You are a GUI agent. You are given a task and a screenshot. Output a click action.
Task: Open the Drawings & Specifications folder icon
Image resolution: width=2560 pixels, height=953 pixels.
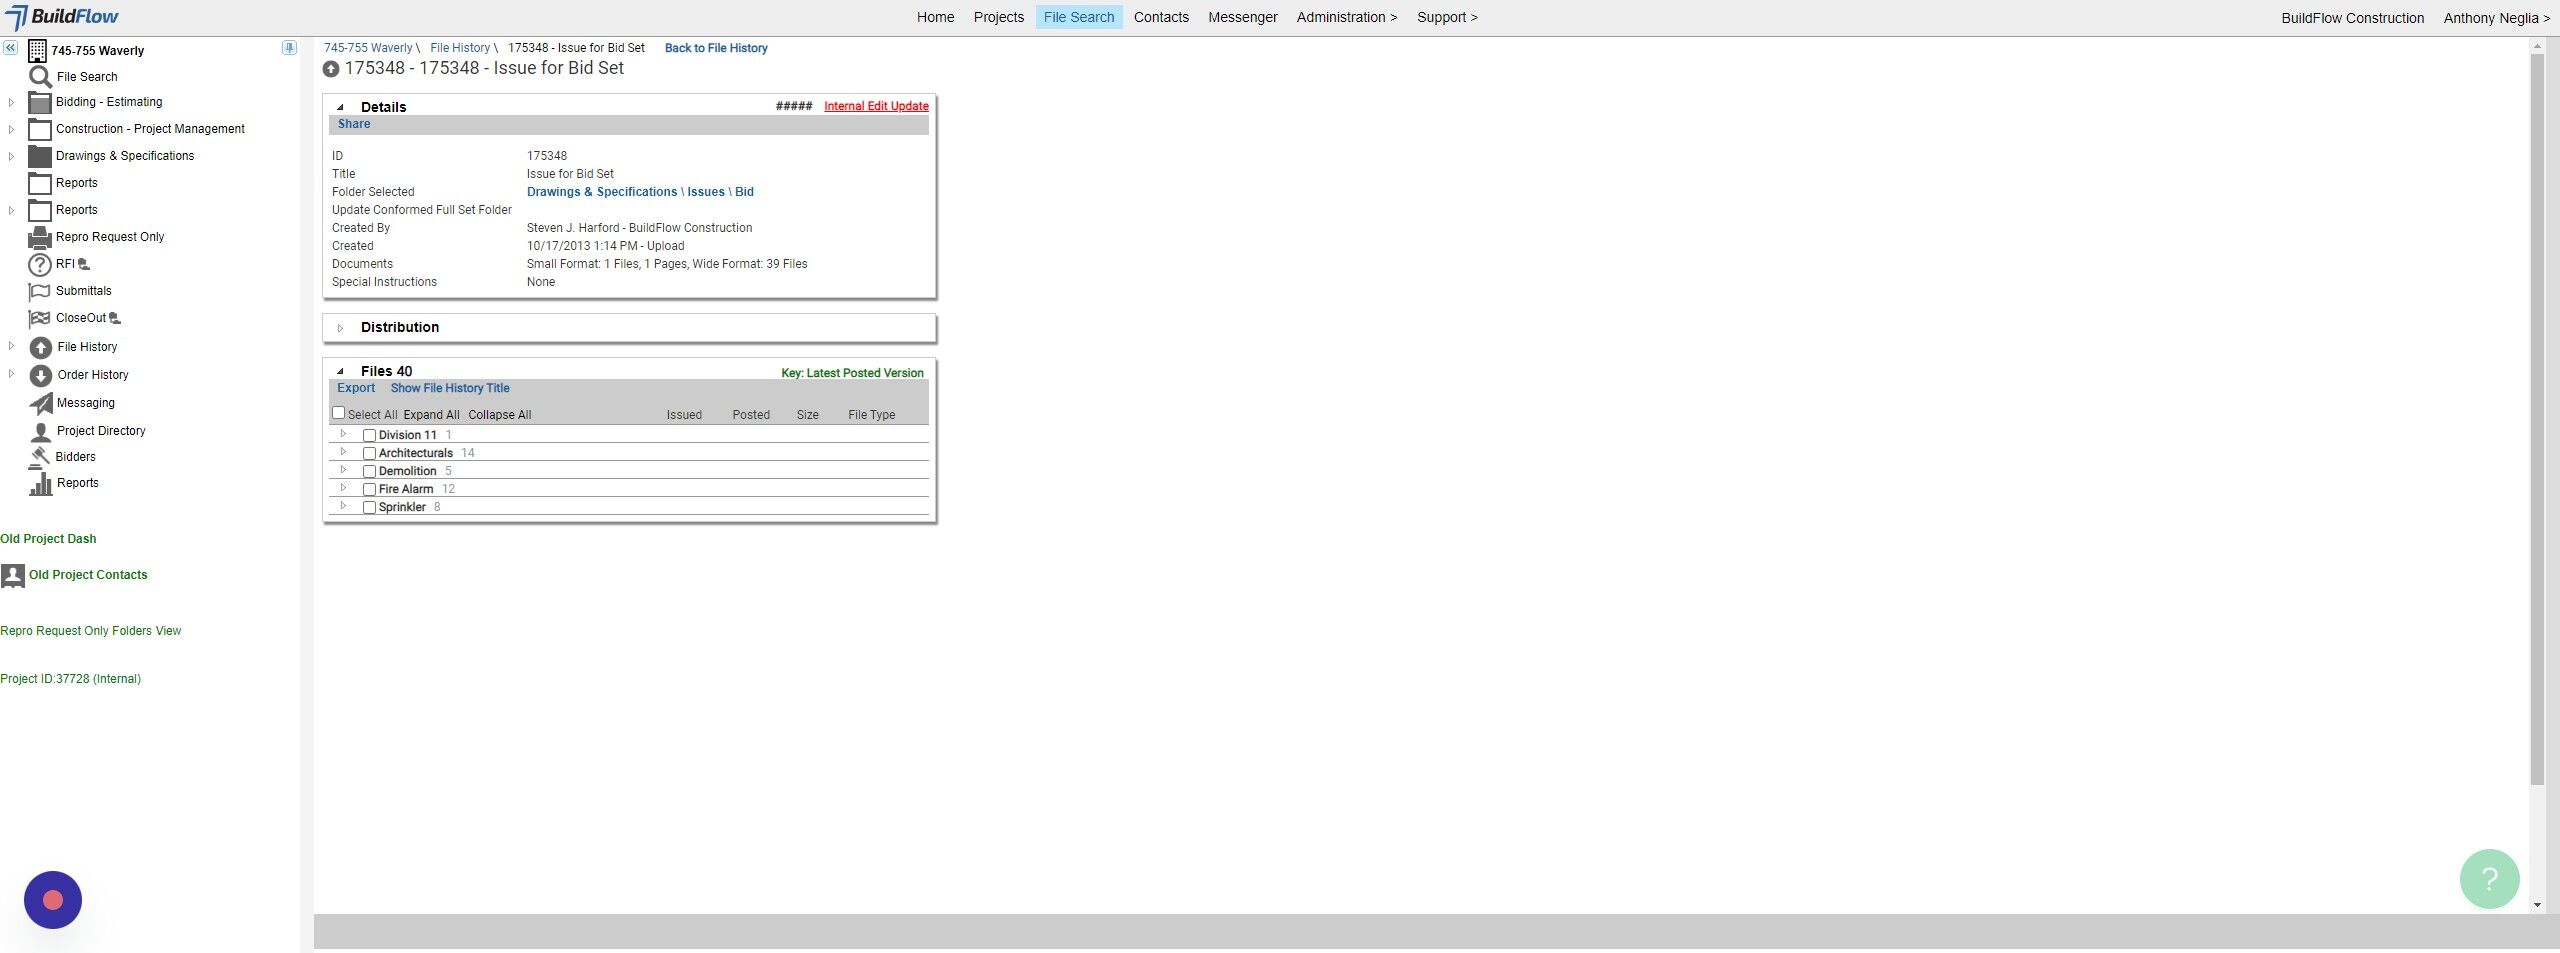coord(39,156)
